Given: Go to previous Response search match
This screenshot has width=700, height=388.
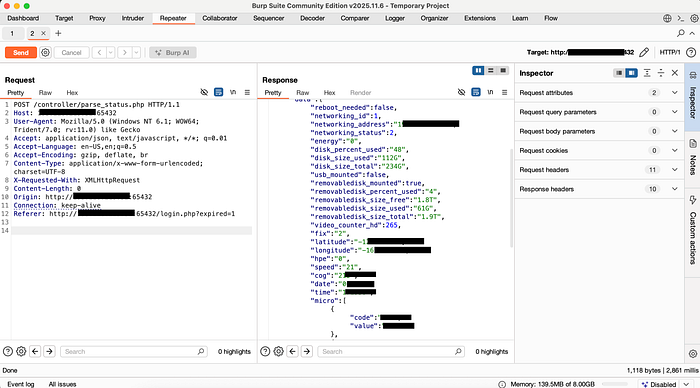Looking at the screenshot, I should coord(292,351).
